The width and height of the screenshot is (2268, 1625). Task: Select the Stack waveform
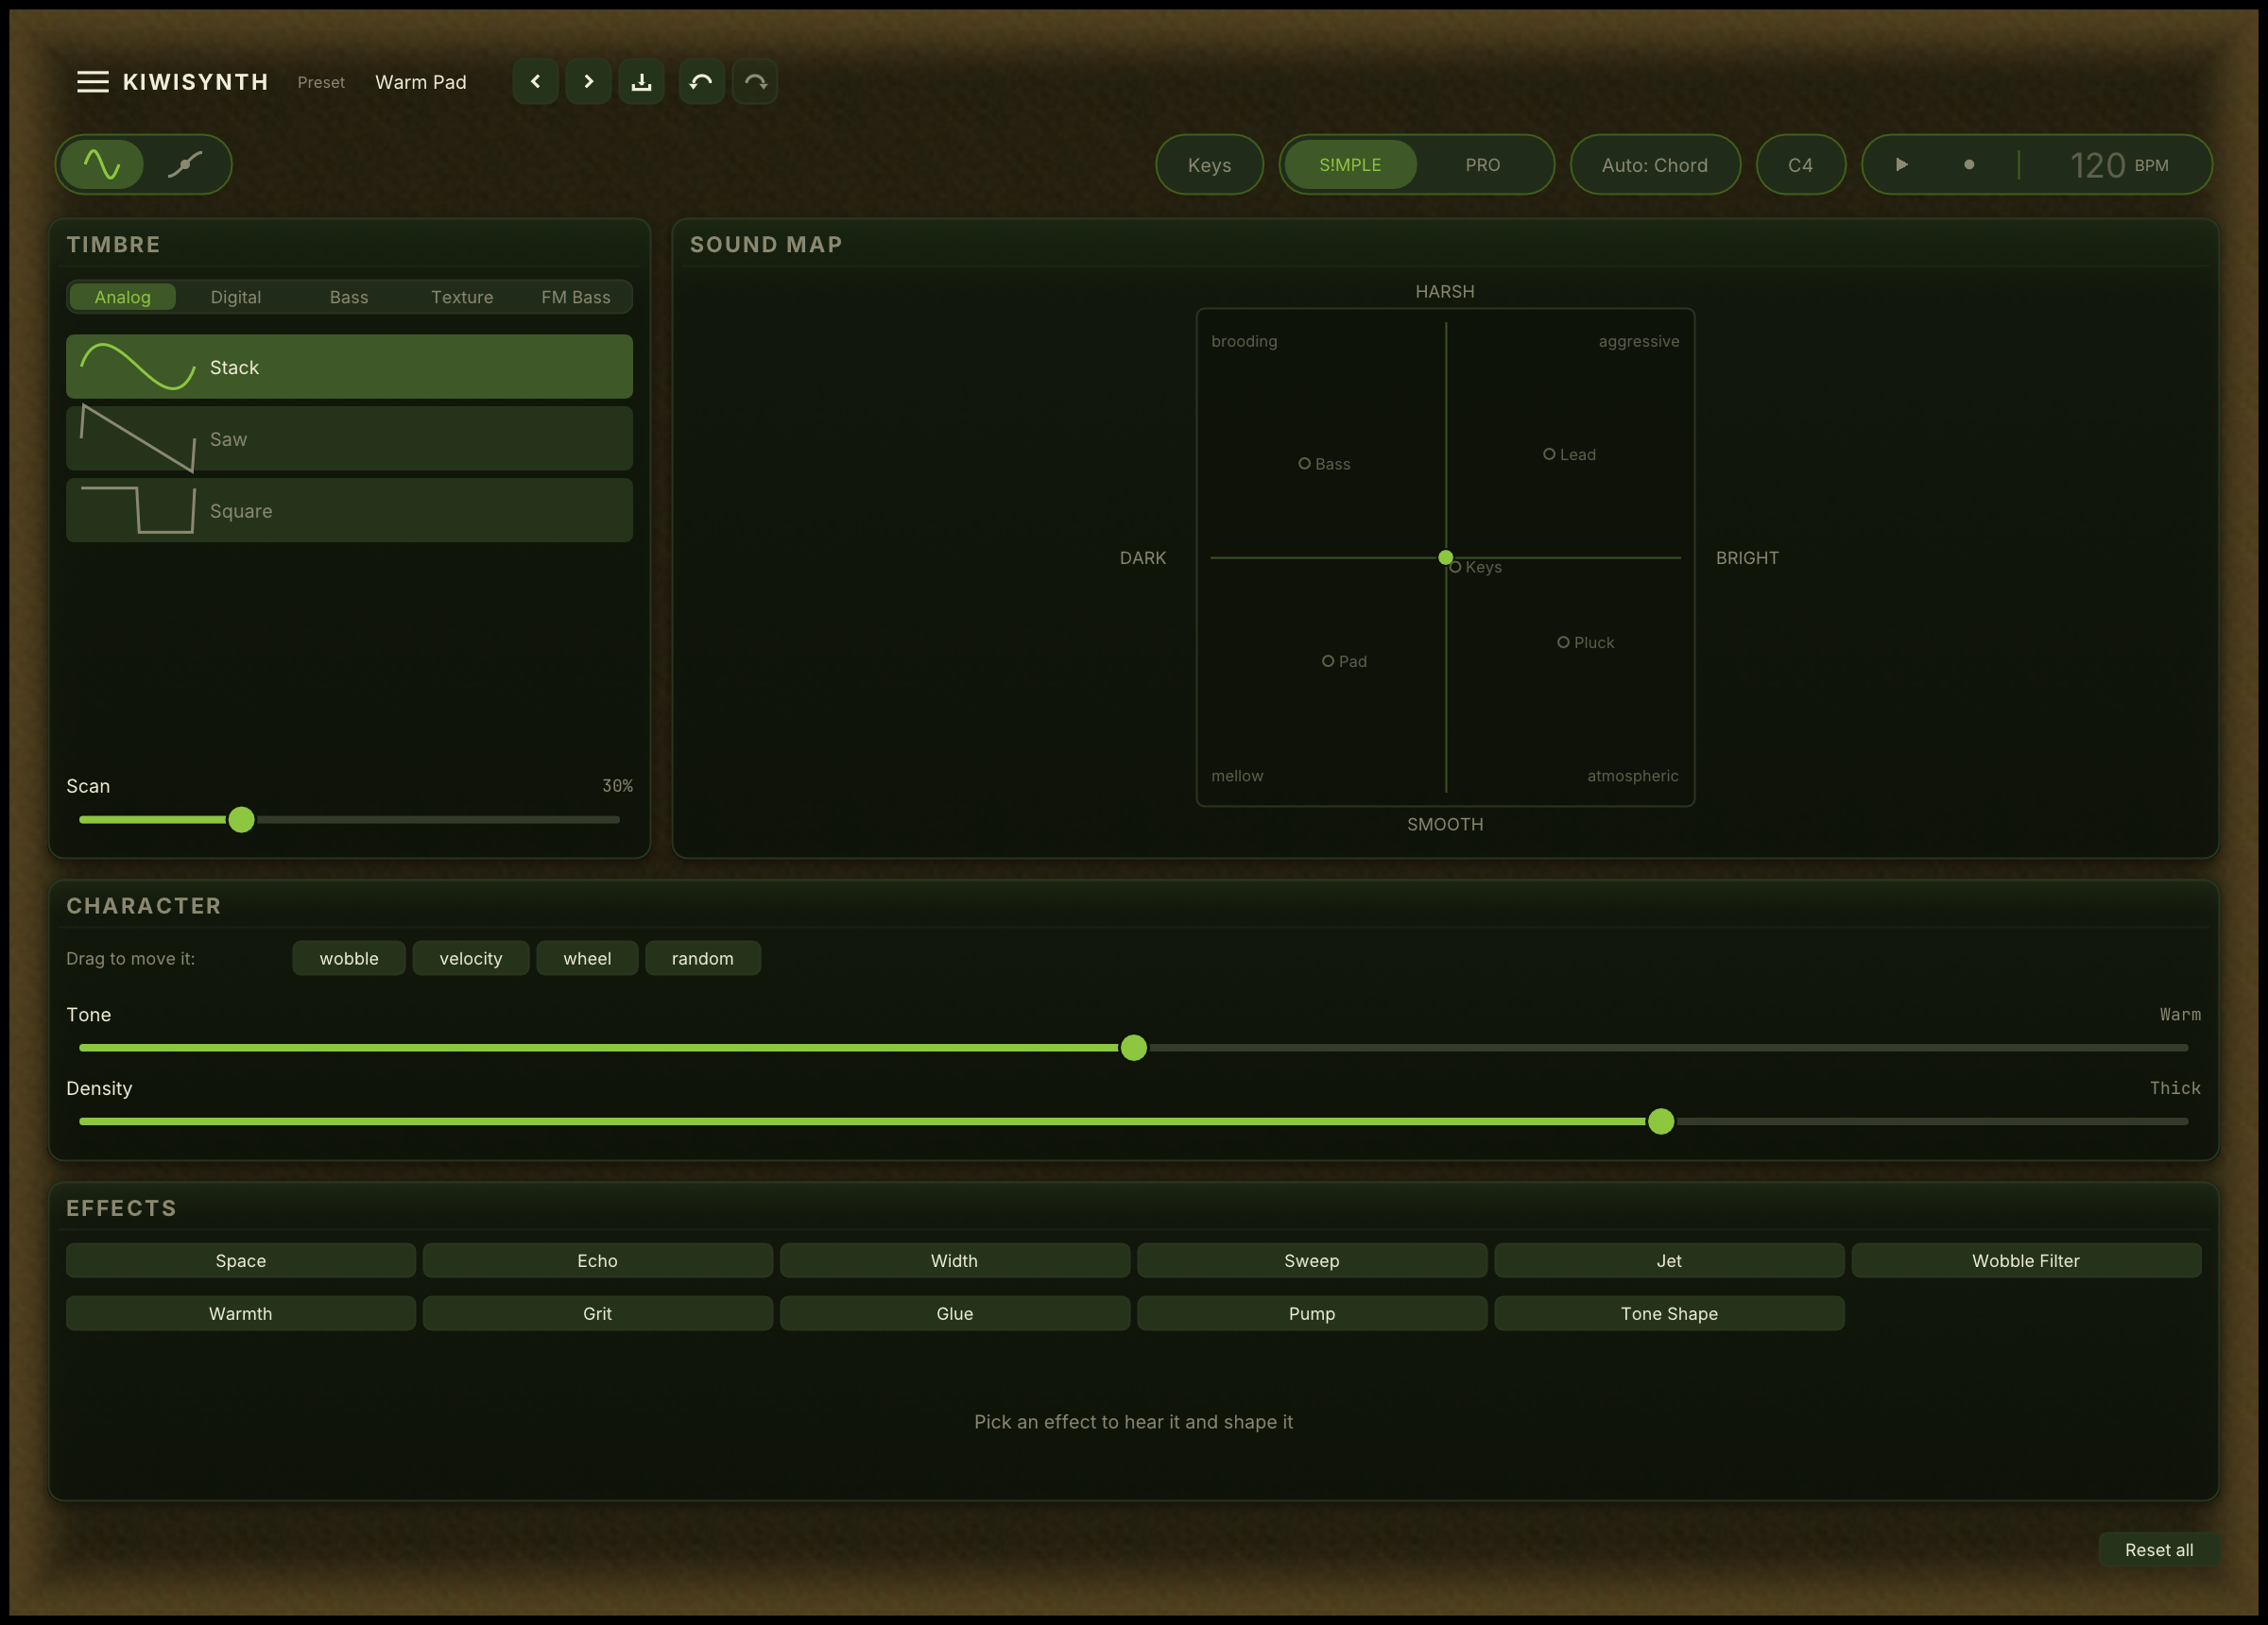coord(349,367)
